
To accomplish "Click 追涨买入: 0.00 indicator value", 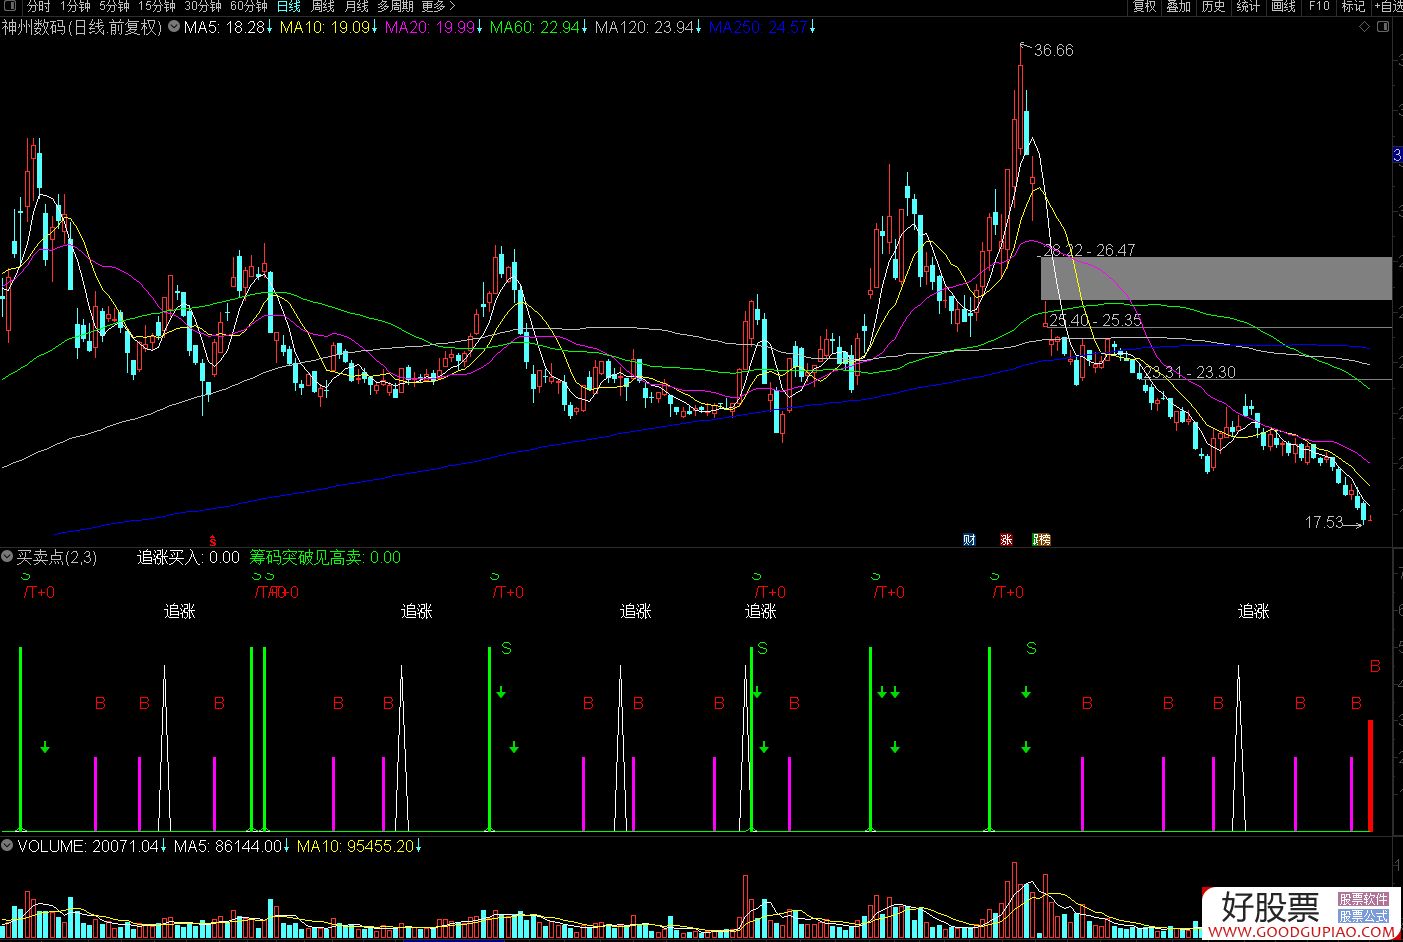I will [188, 557].
